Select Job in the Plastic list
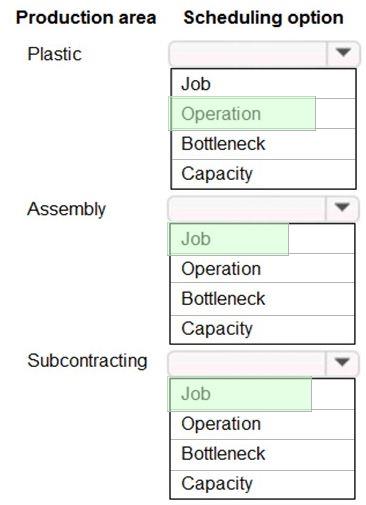 click(x=263, y=84)
